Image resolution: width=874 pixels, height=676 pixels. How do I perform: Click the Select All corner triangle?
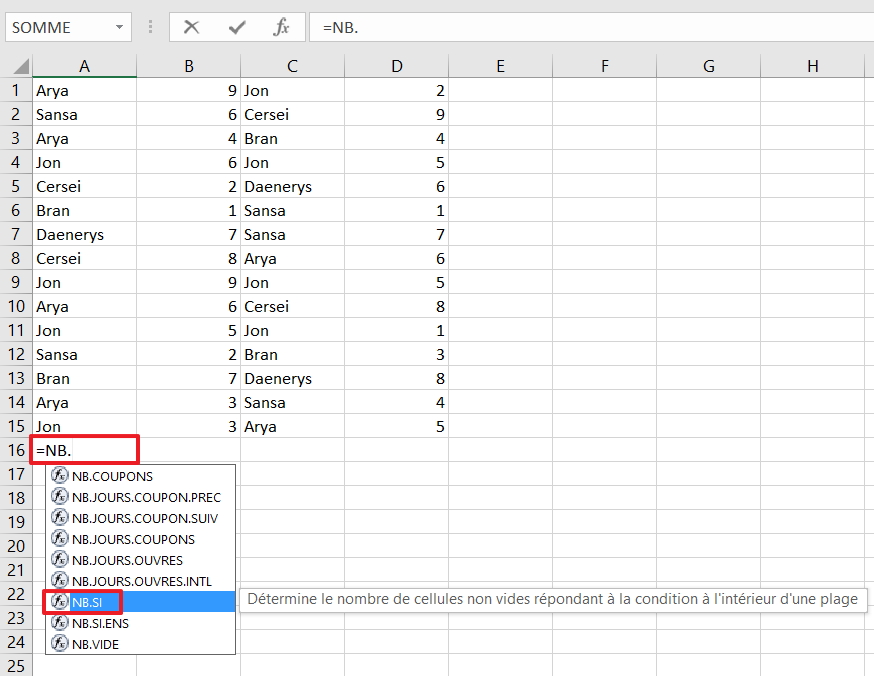(x=20, y=67)
